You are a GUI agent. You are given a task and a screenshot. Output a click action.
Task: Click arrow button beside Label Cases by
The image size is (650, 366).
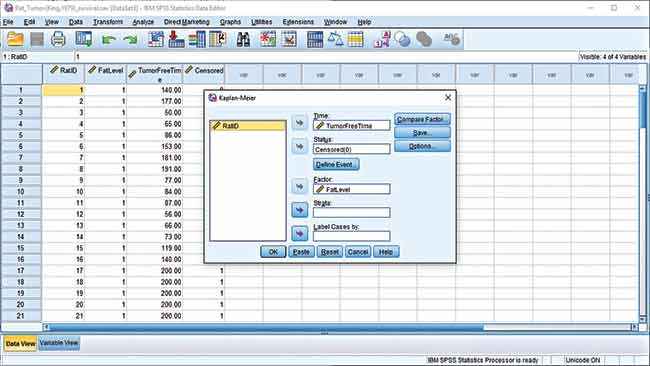pyautogui.click(x=300, y=234)
